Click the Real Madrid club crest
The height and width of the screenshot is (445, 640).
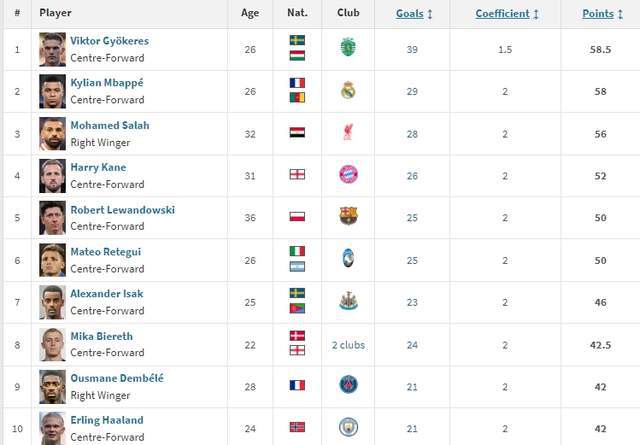pos(348,90)
